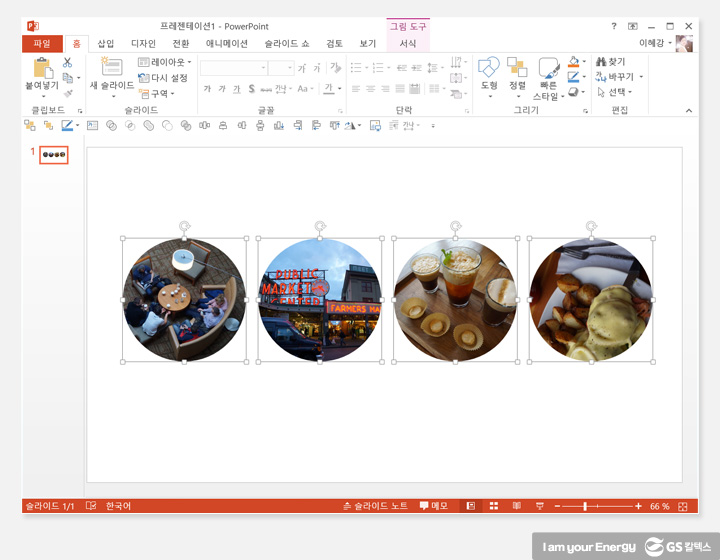720x560 pixels.
Task: Open the Insert (삽입) ribbon tab
Action: 105,44
